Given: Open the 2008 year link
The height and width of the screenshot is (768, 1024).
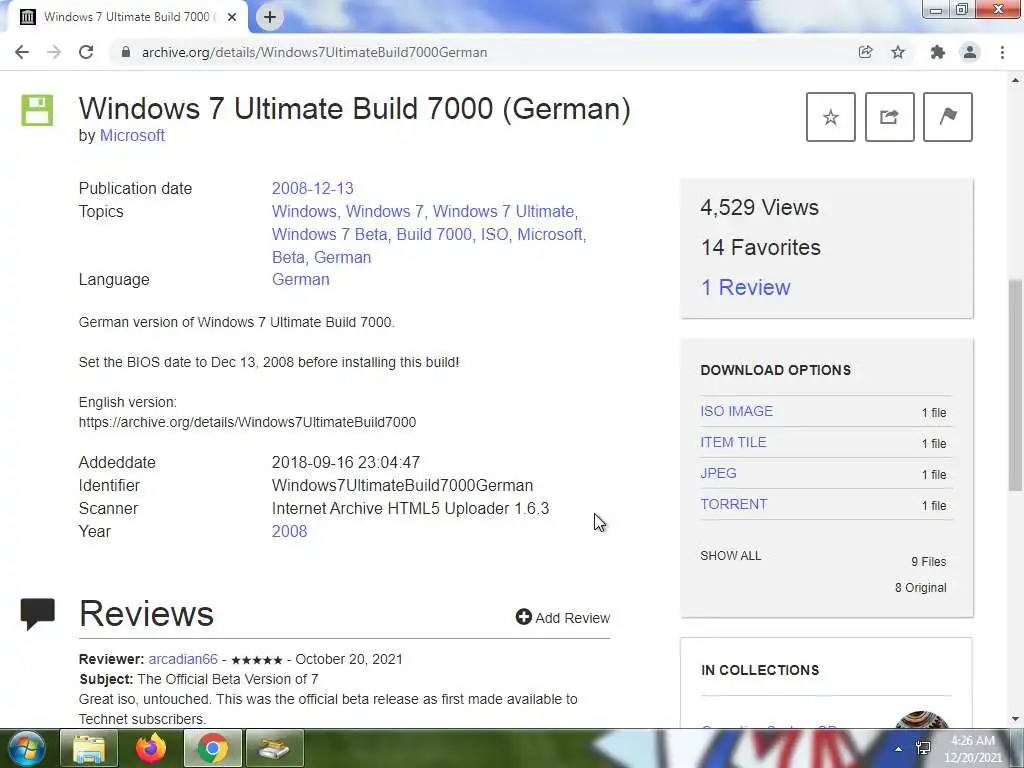Looking at the screenshot, I should tap(289, 532).
